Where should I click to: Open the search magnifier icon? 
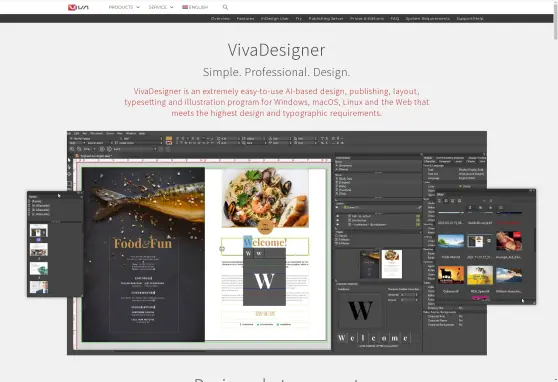(x=225, y=7)
